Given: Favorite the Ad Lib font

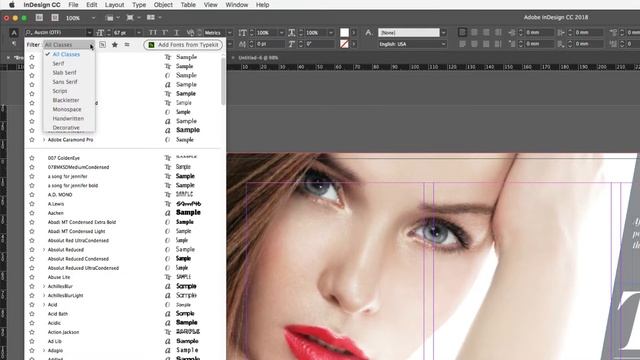Looking at the screenshot, I should pos(32,341).
